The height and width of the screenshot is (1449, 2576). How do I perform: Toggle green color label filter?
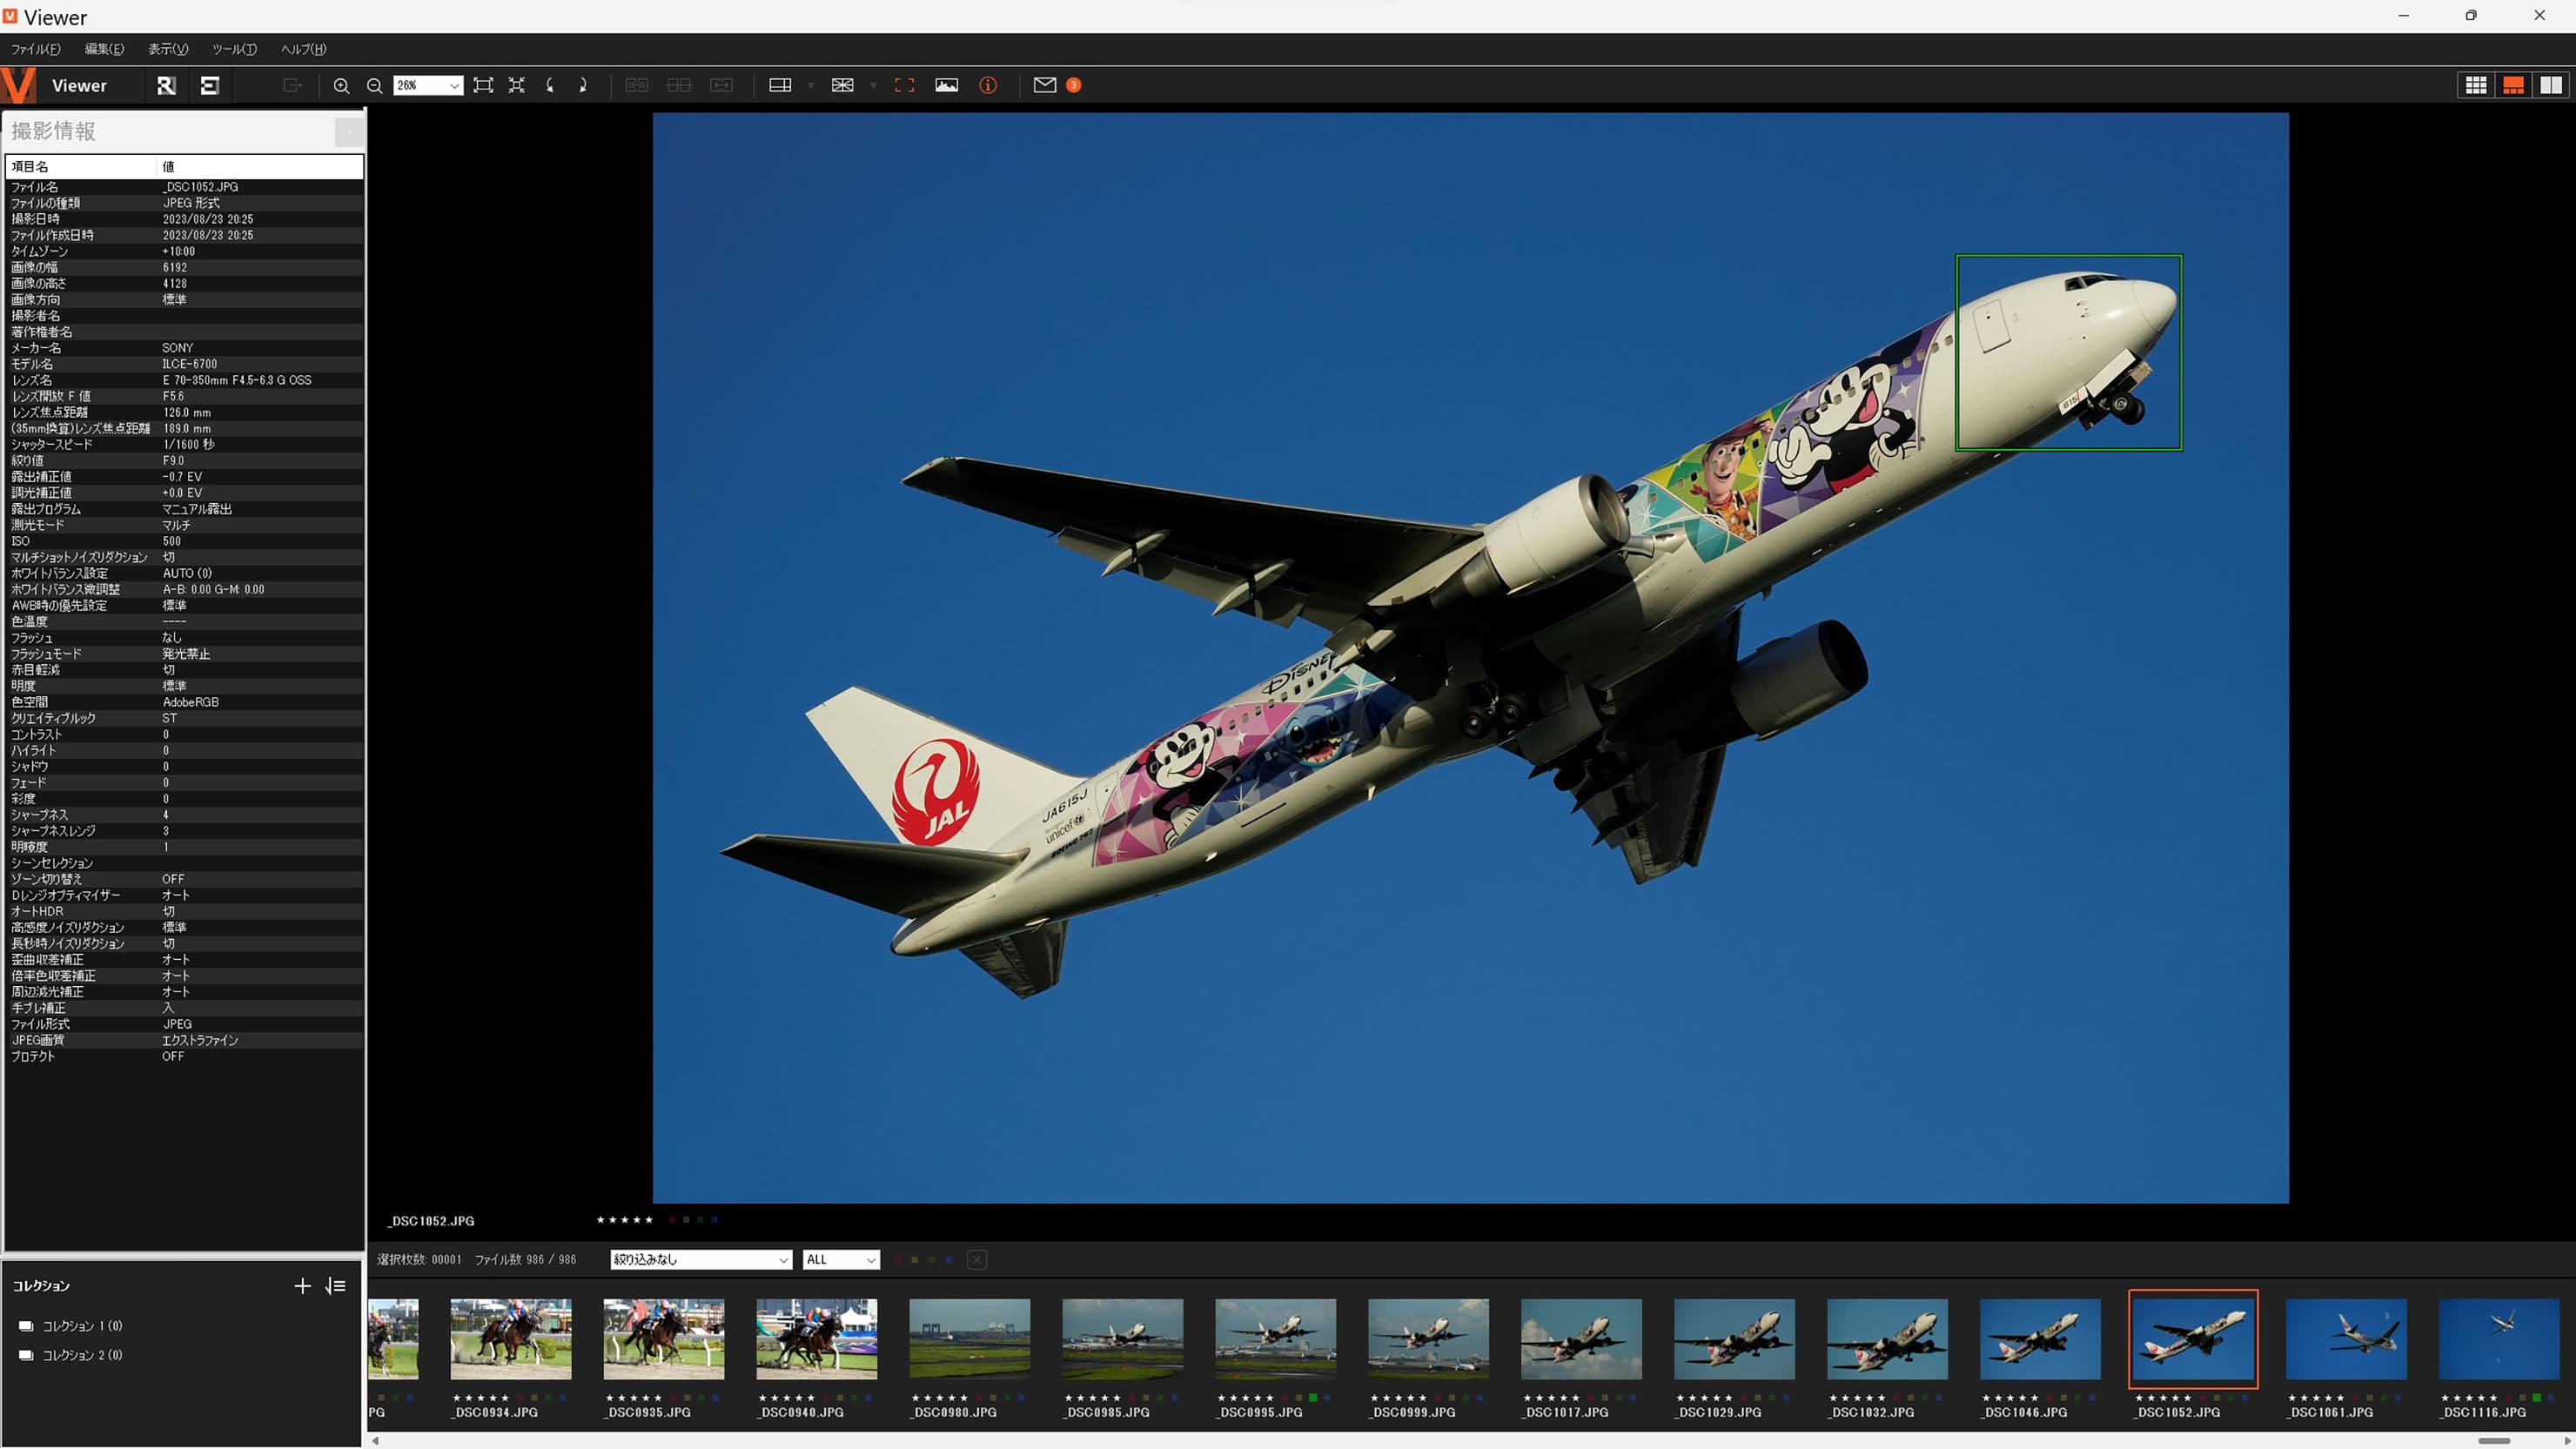(932, 1260)
